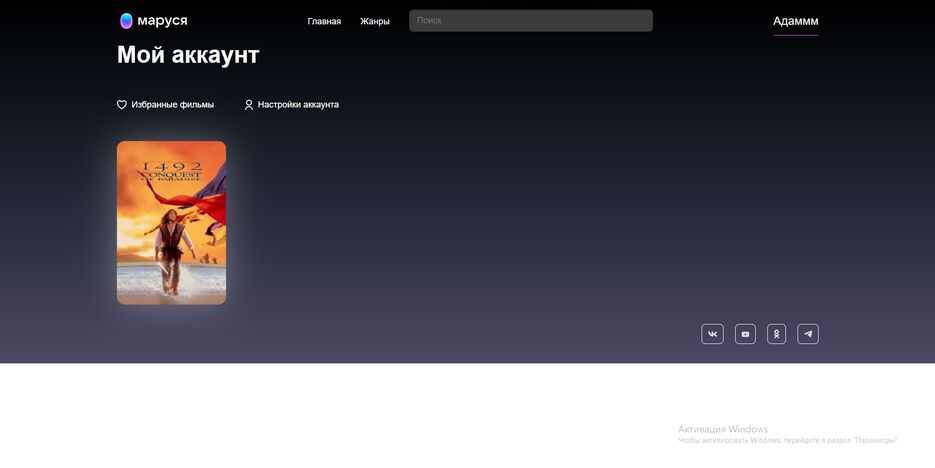Open the 1492 Conquest of Paradise poster
This screenshot has width=935, height=468.
pyautogui.click(x=172, y=223)
